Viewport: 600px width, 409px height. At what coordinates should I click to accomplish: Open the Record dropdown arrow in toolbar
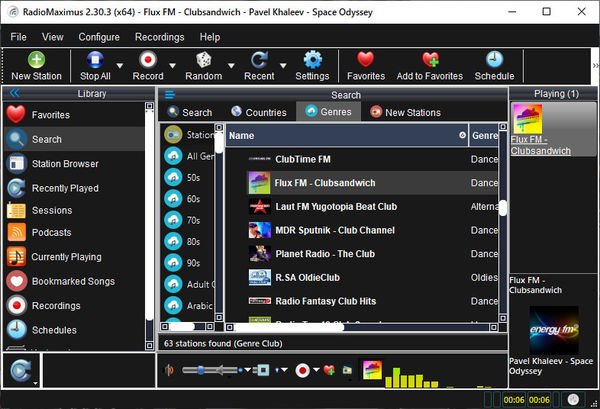click(173, 66)
